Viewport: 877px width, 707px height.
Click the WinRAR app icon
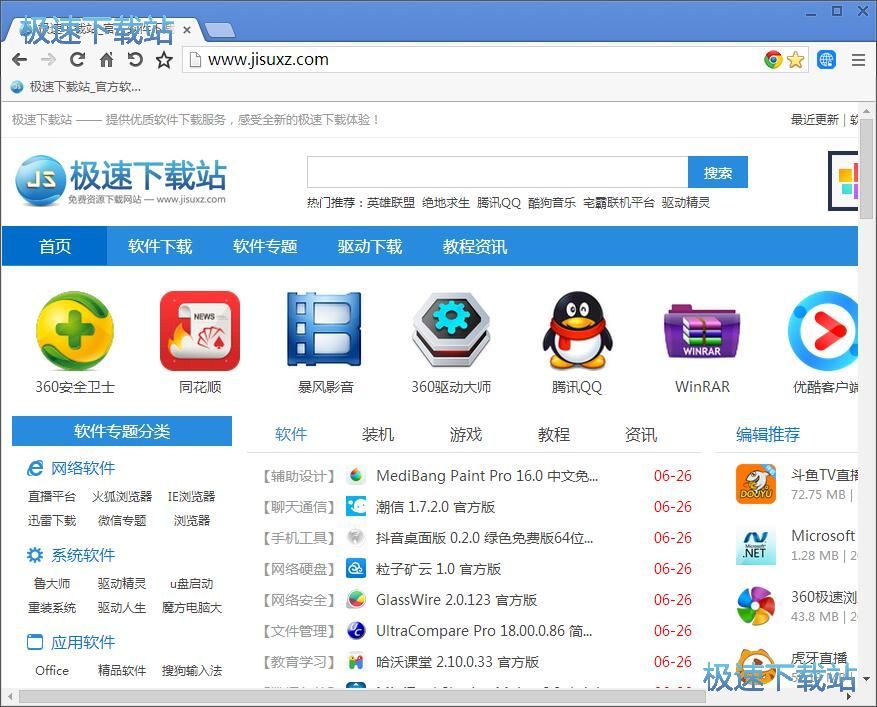click(x=702, y=331)
